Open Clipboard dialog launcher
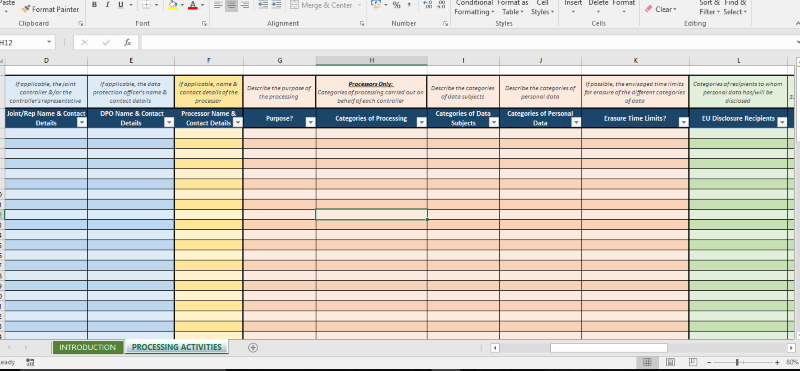 (81, 23)
